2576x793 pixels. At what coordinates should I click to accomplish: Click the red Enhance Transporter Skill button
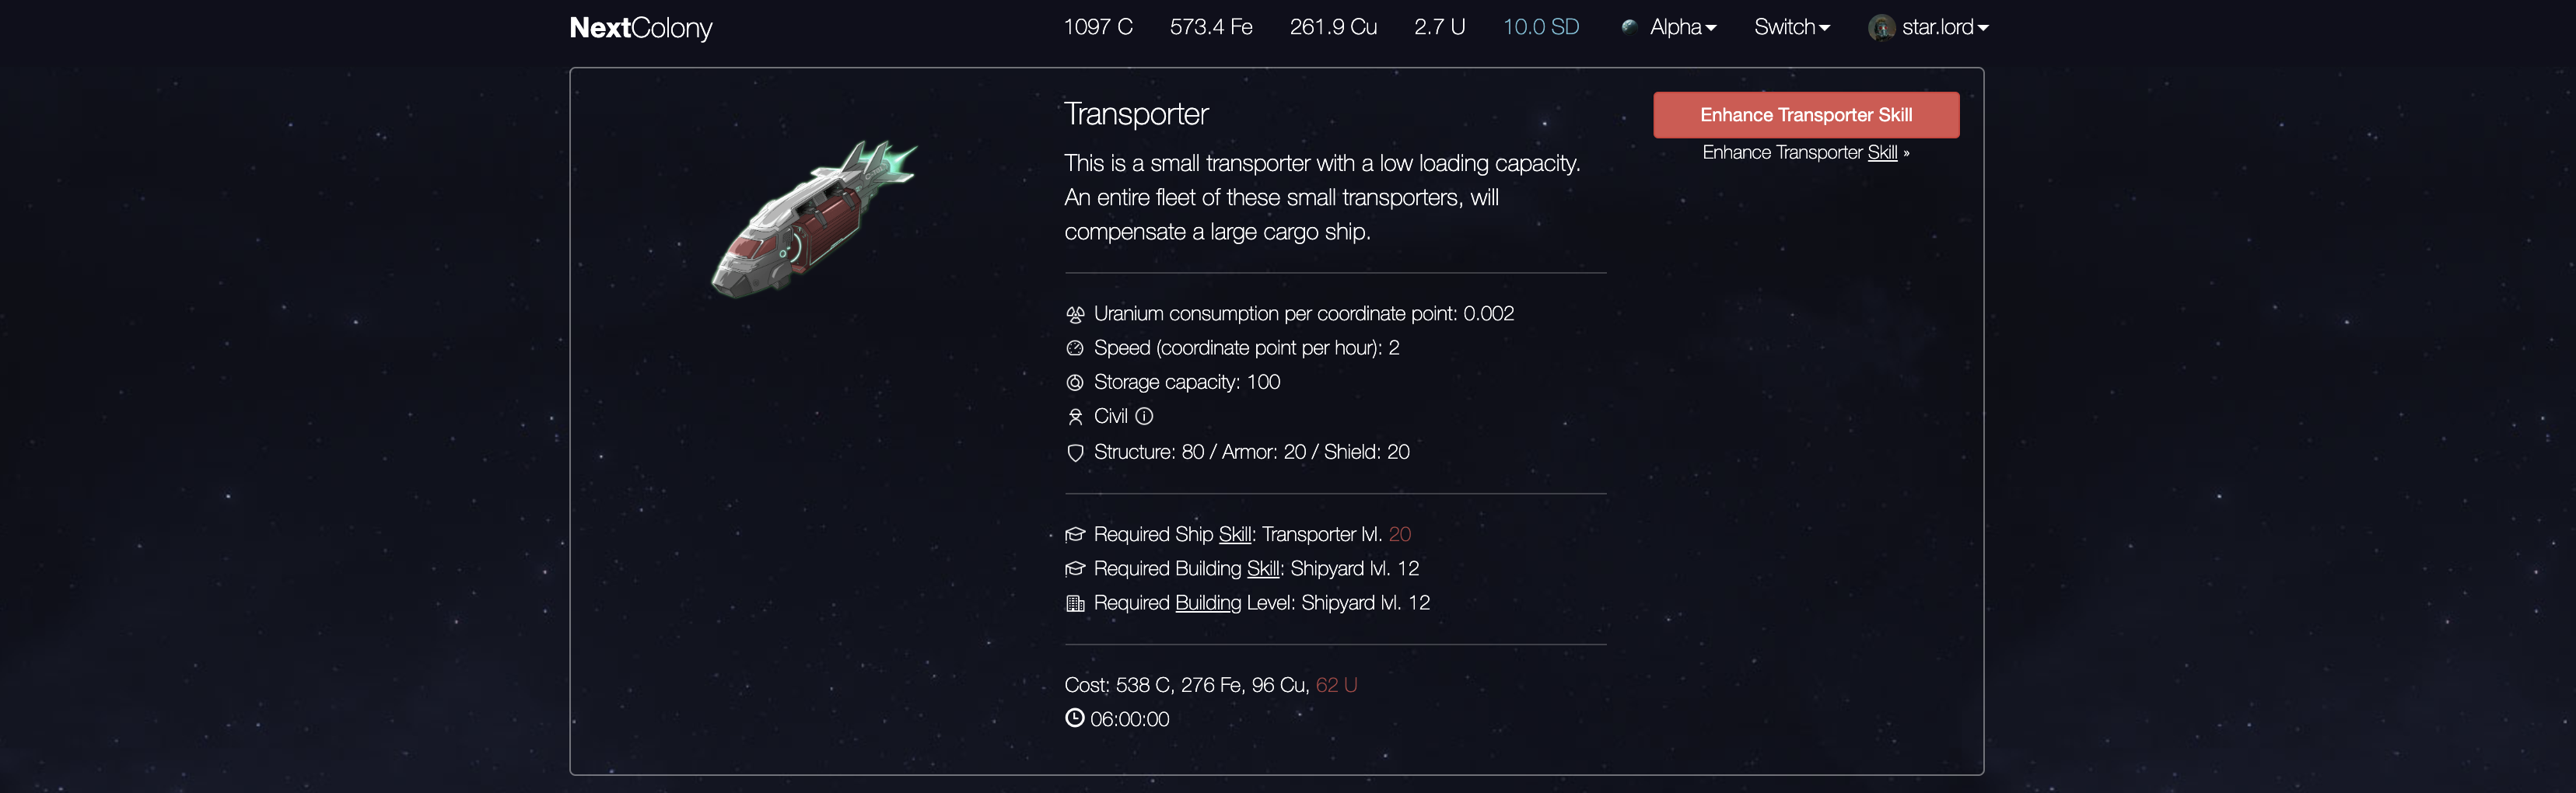[1805, 115]
